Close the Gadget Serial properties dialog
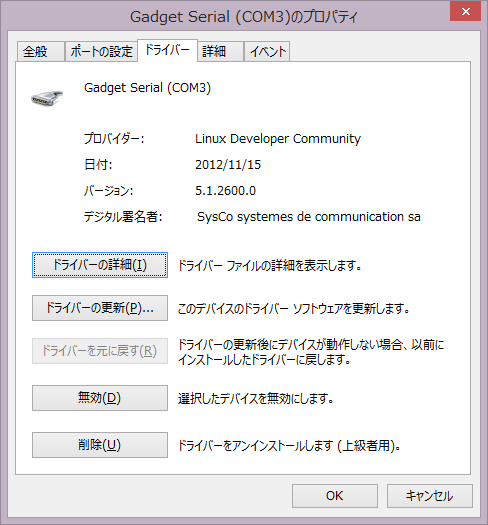The width and height of the screenshot is (488, 525). 466,12
